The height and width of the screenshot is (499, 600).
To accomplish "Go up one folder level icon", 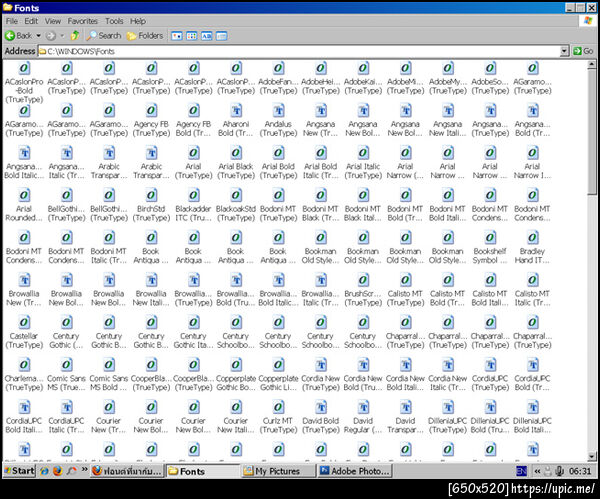I will click(x=75, y=36).
